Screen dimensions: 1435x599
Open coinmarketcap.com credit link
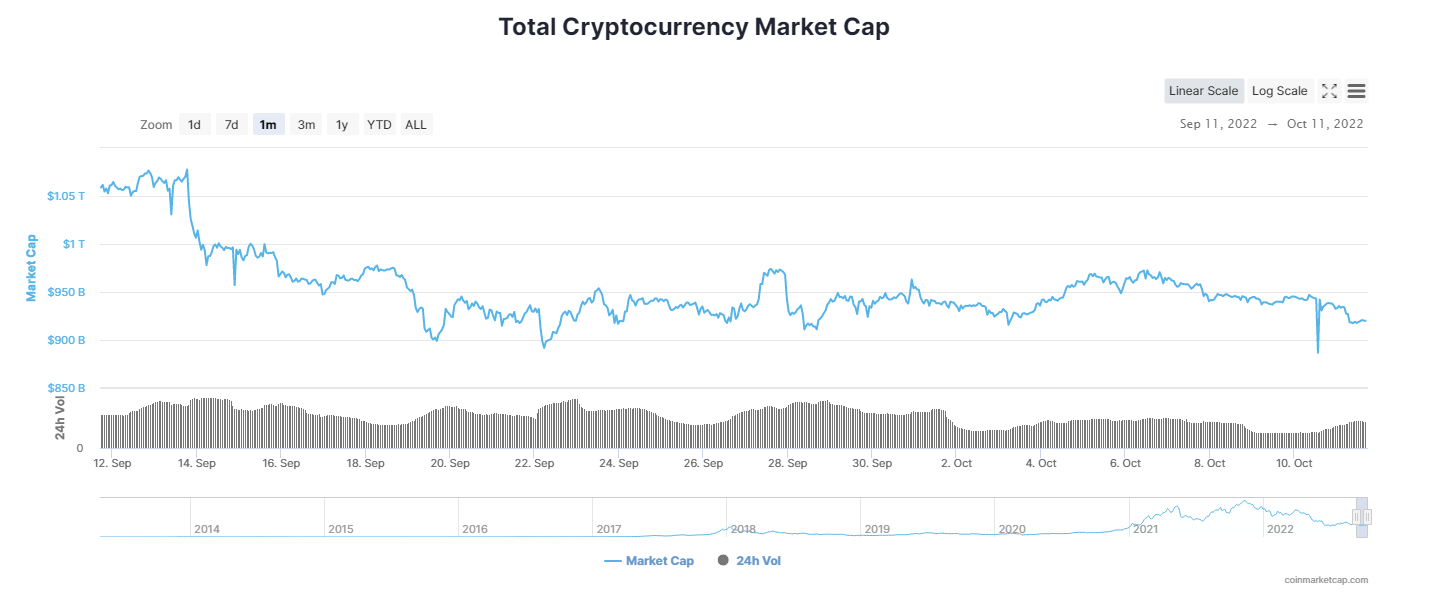[x=1326, y=580]
